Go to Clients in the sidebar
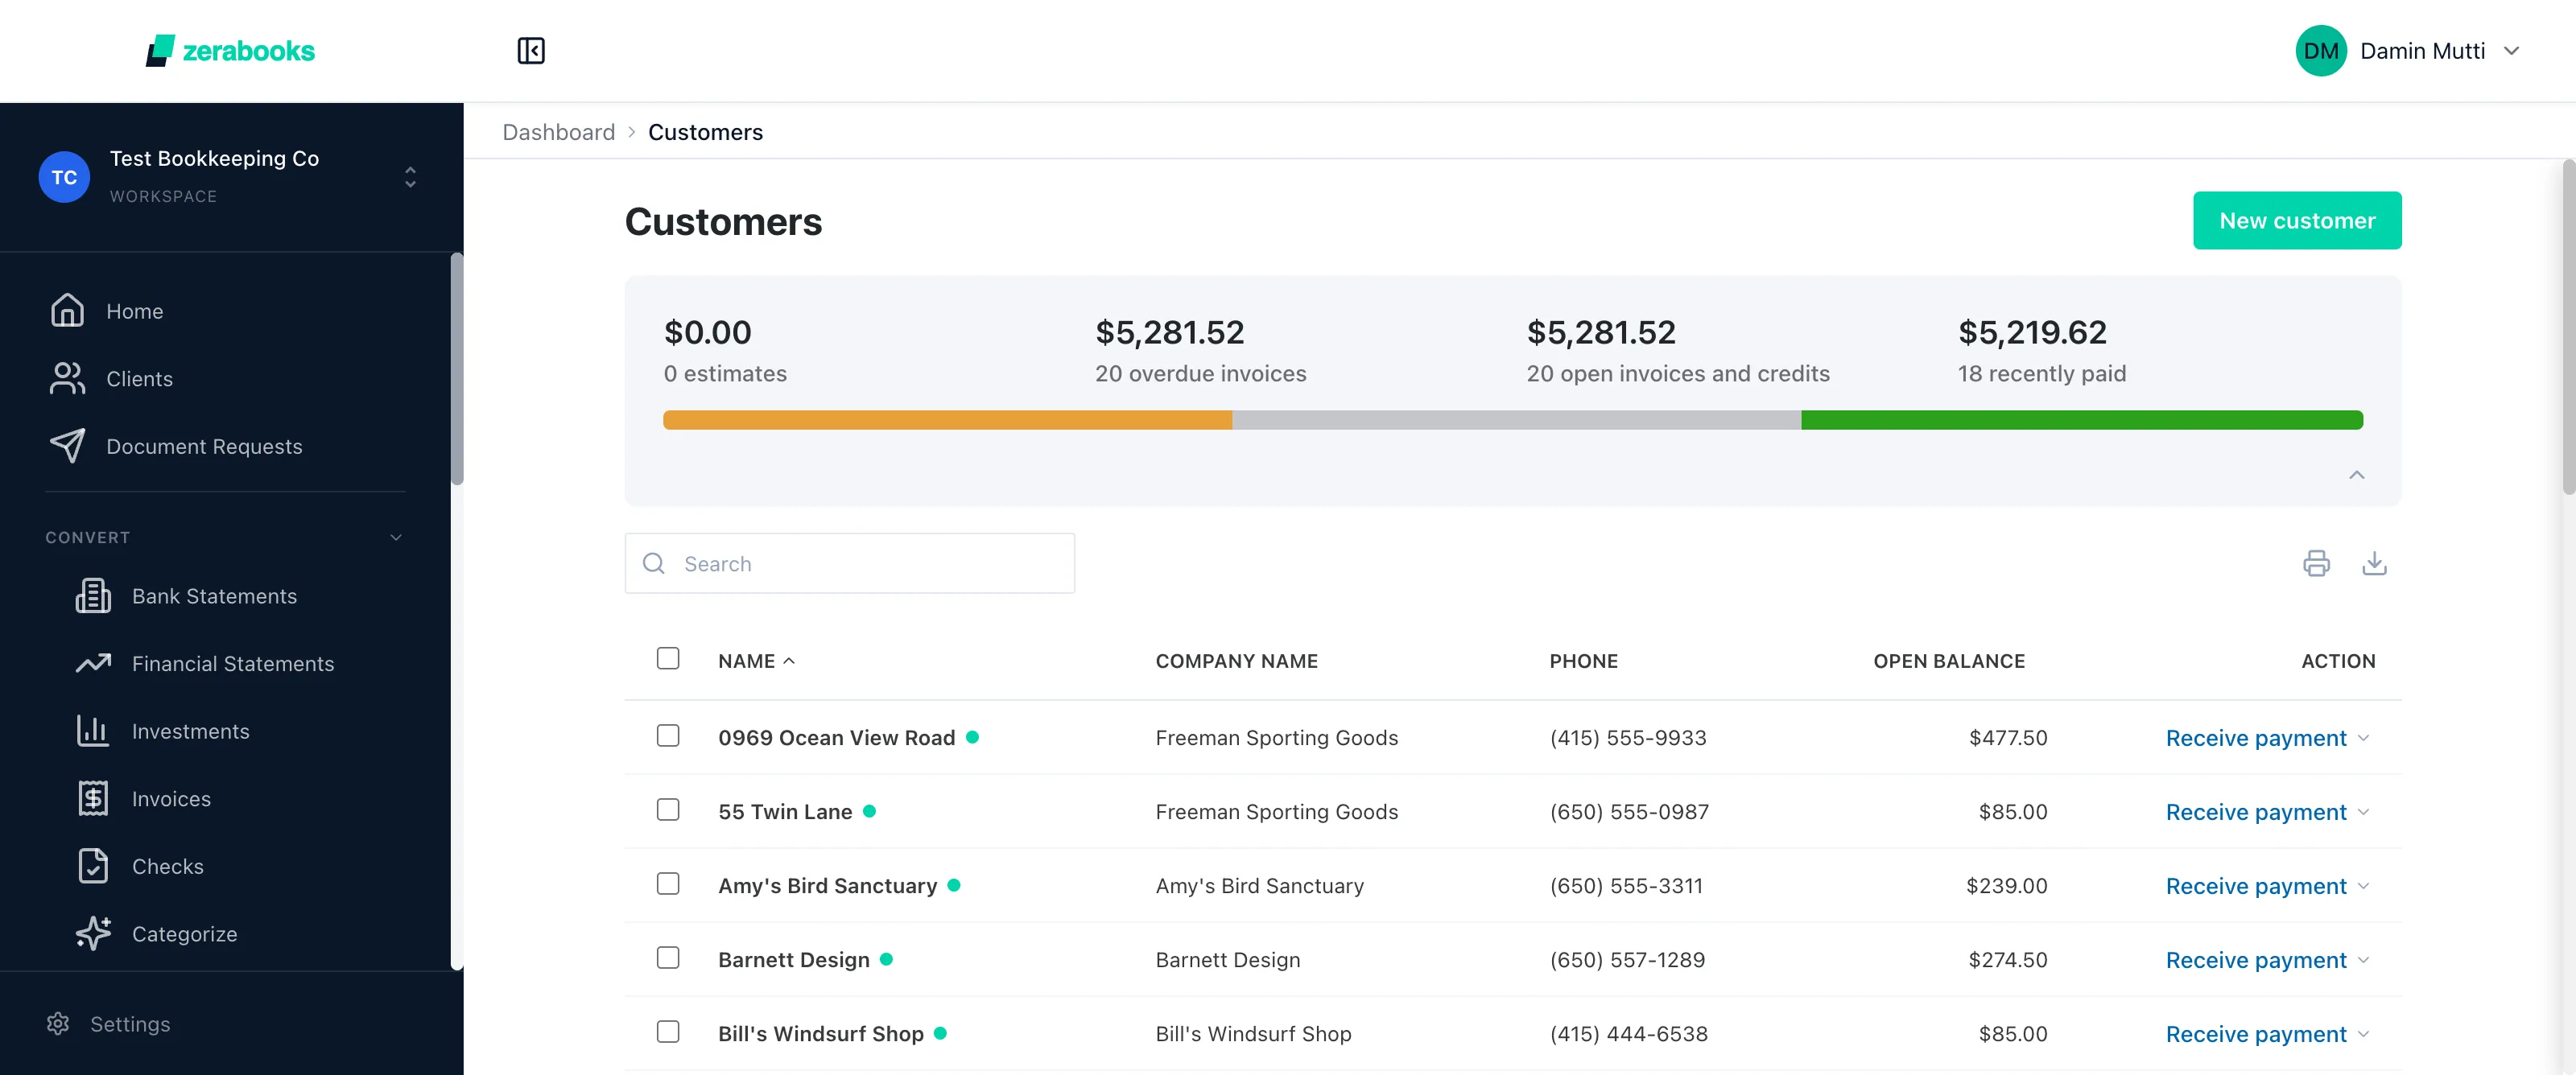 click(x=139, y=379)
